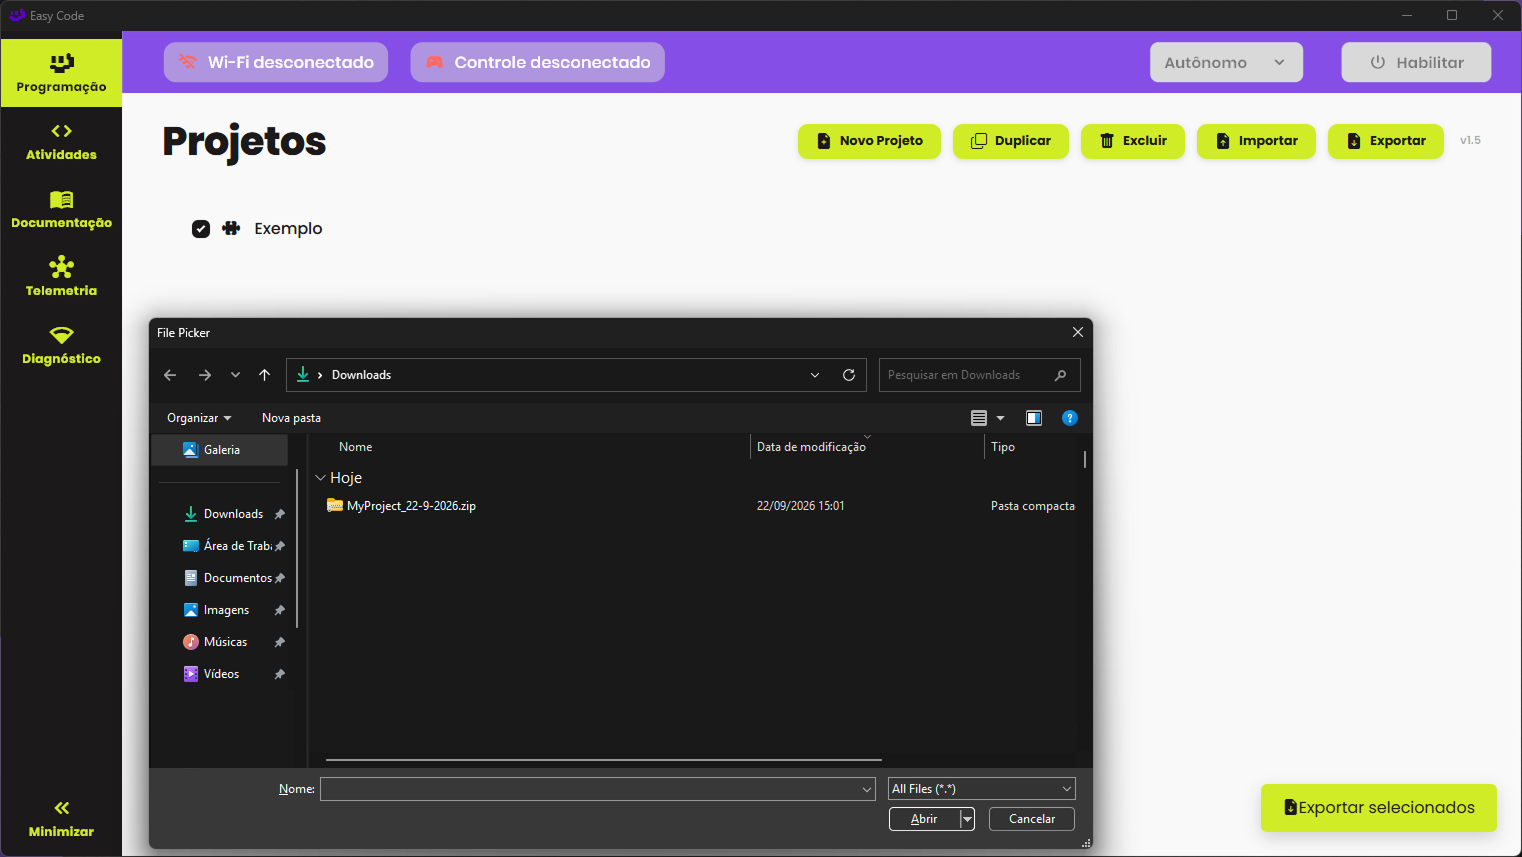Viewport: 1522px width, 857px height.
Task: Click the Controle desconectado status button
Action: (537, 62)
